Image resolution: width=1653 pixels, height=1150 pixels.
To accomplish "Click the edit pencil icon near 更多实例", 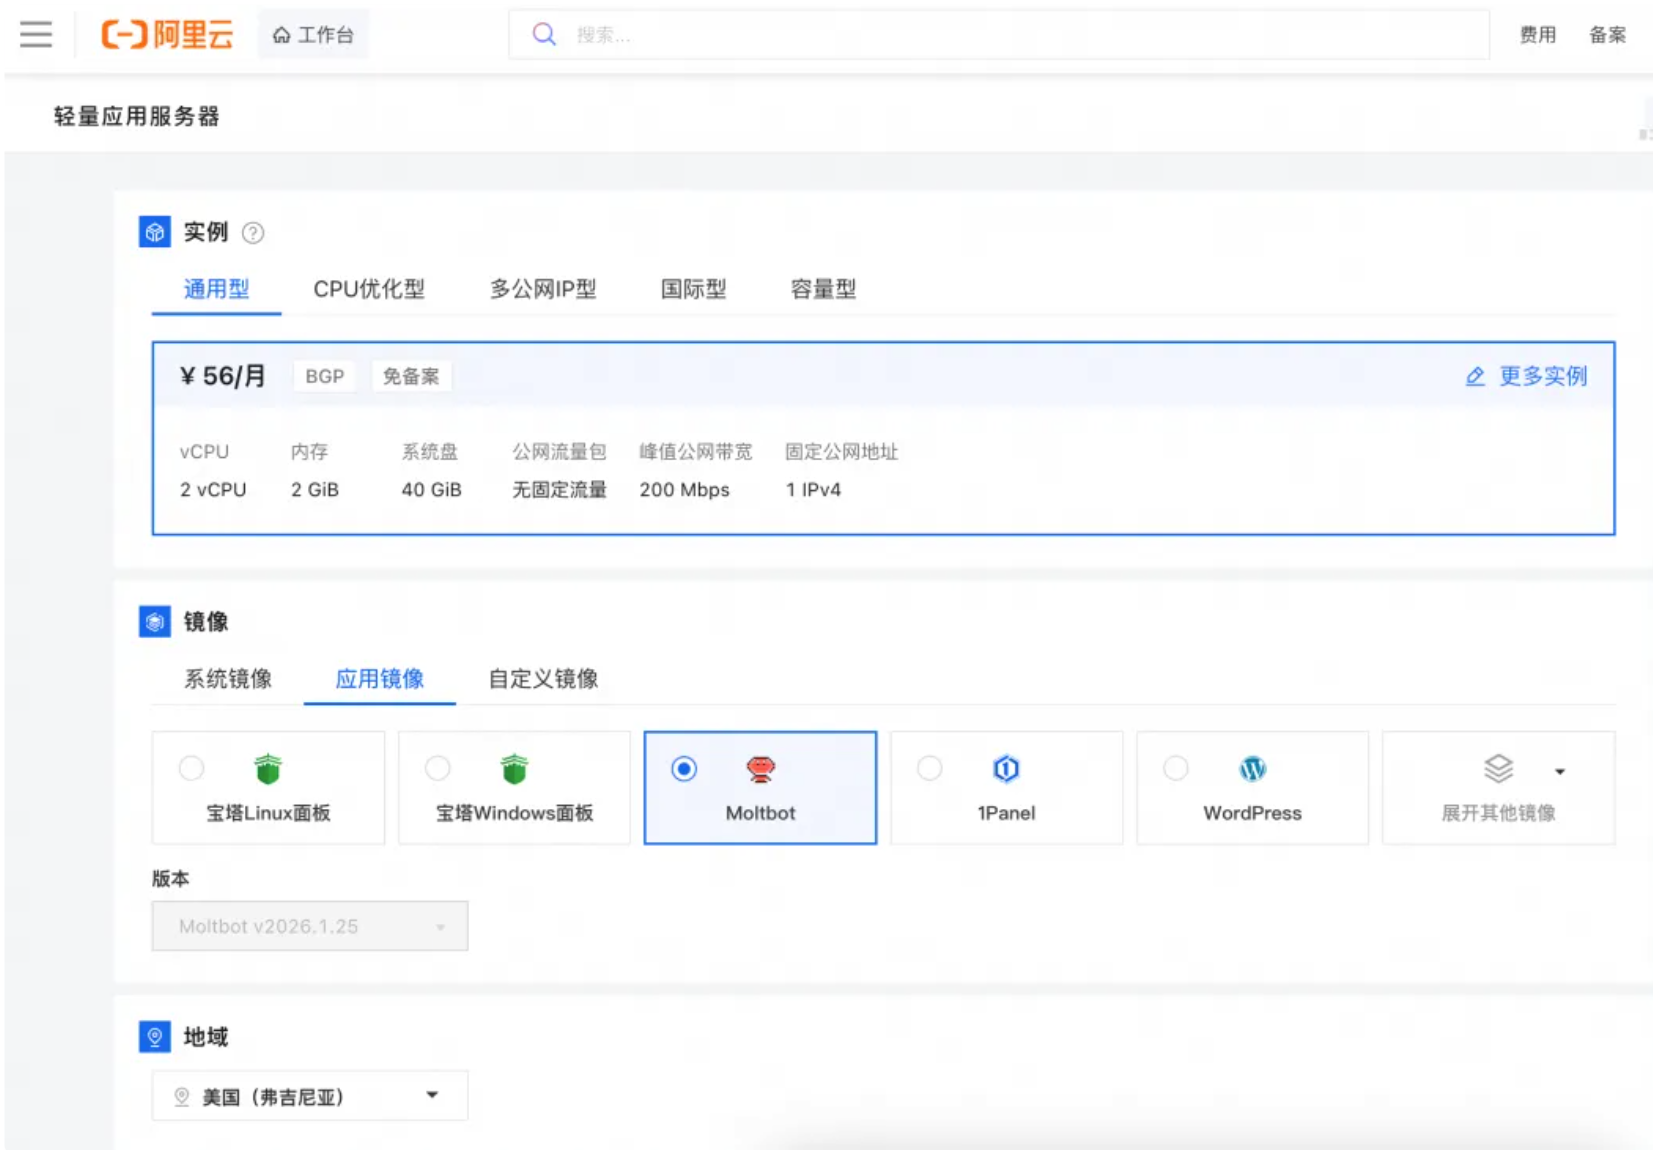I will (1475, 377).
